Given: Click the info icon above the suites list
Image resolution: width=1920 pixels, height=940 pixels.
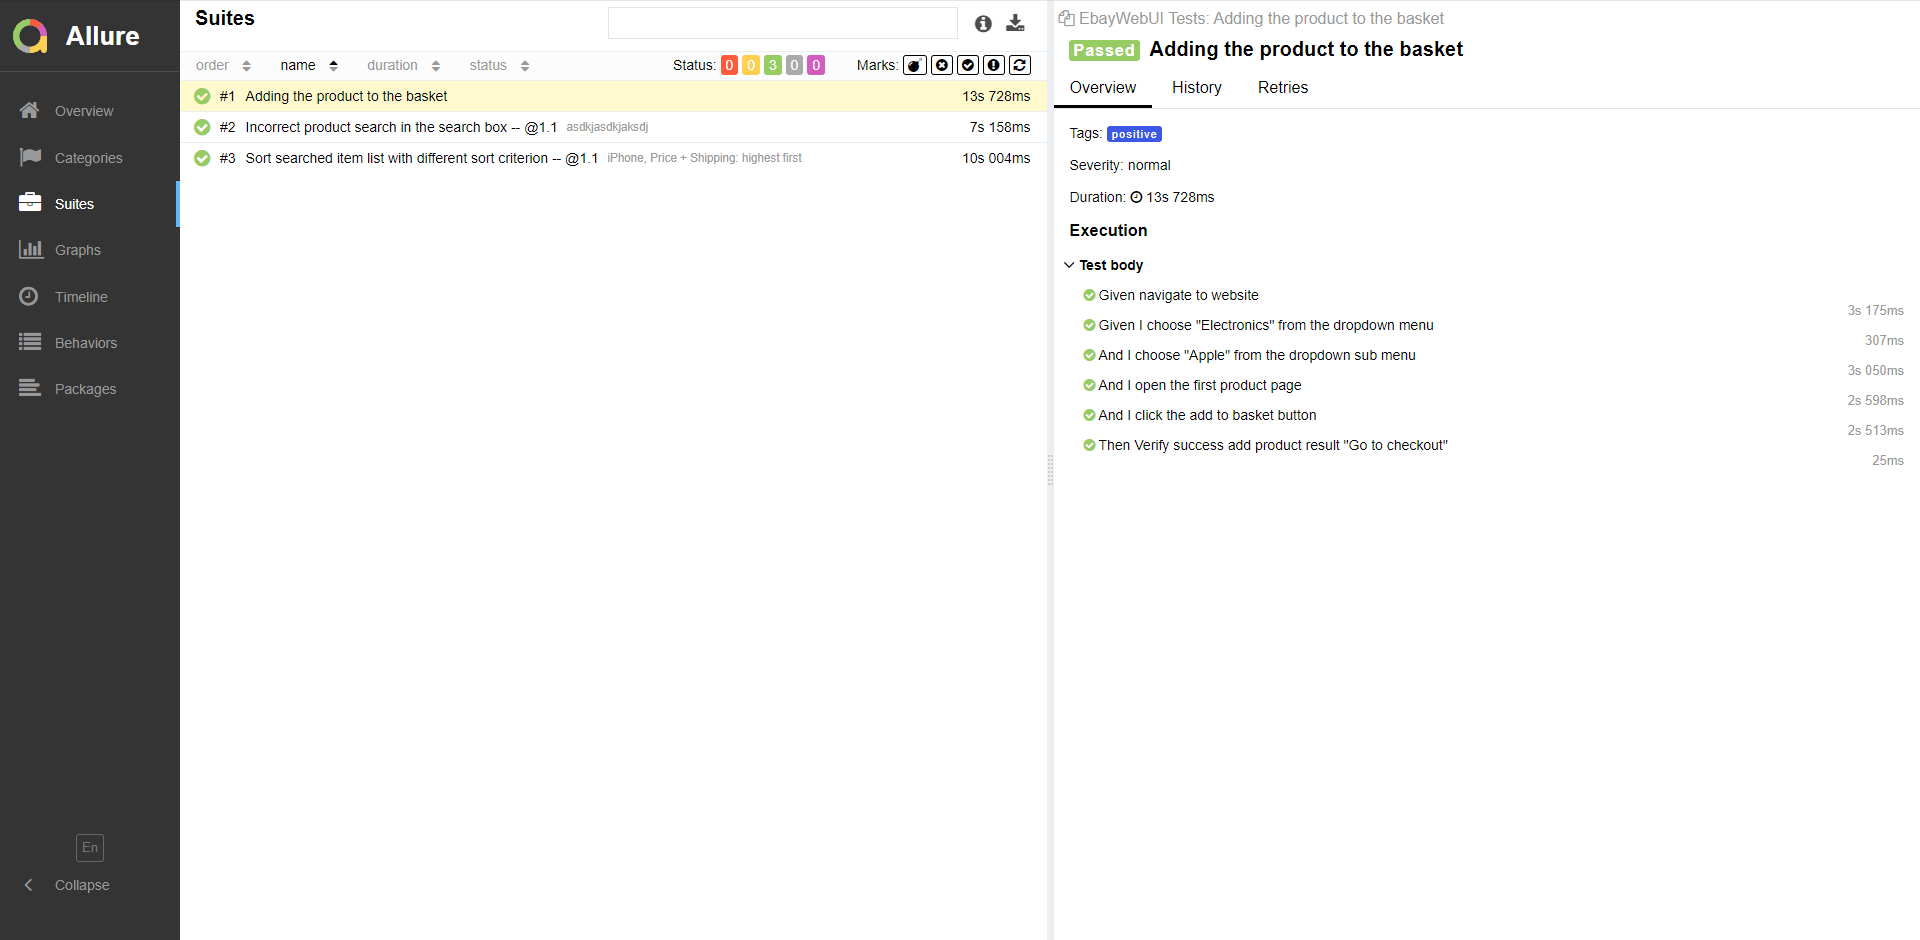Looking at the screenshot, I should [x=982, y=23].
